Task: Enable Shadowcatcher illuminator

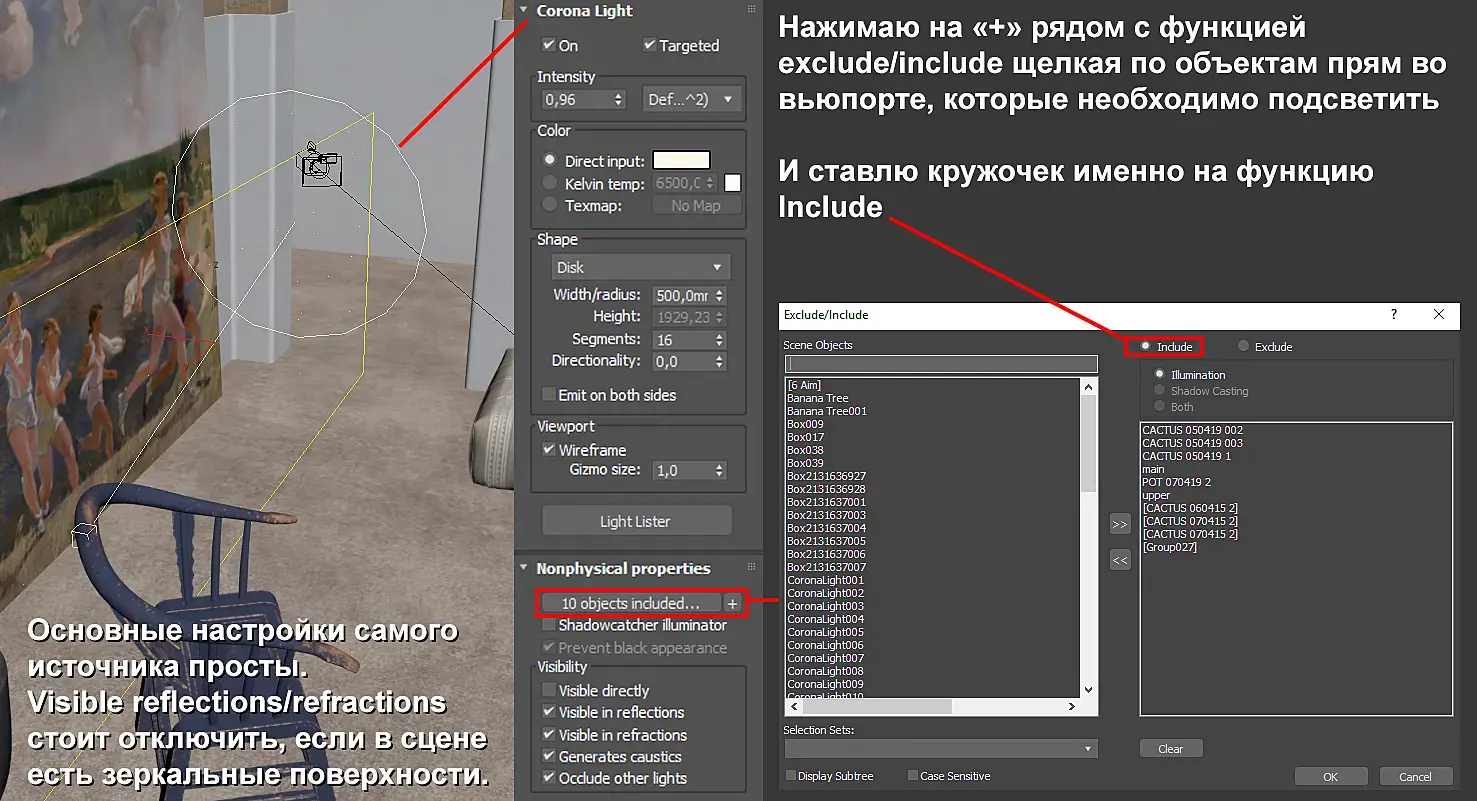Action: pyautogui.click(x=548, y=625)
